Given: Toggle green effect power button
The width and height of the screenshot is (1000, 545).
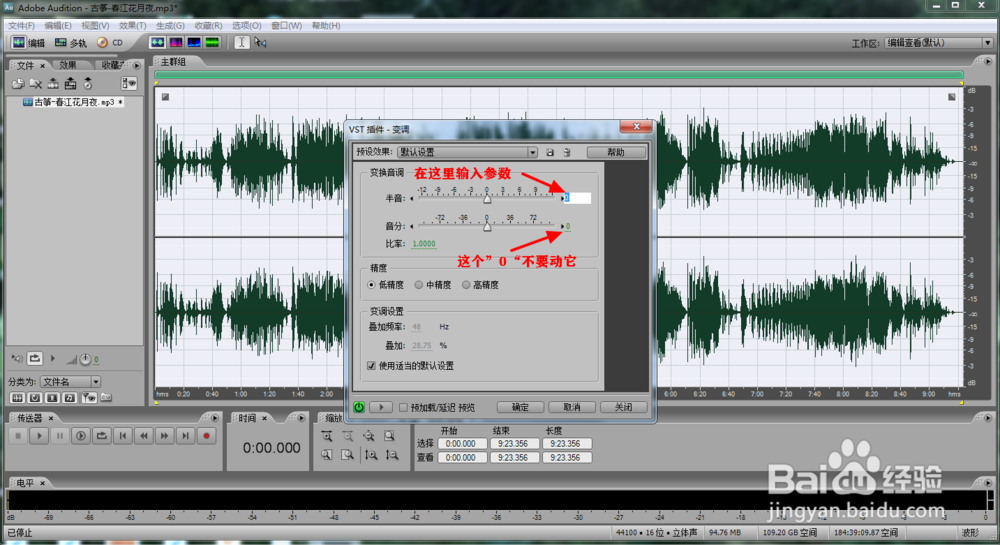Looking at the screenshot, I should click(359, 407).
